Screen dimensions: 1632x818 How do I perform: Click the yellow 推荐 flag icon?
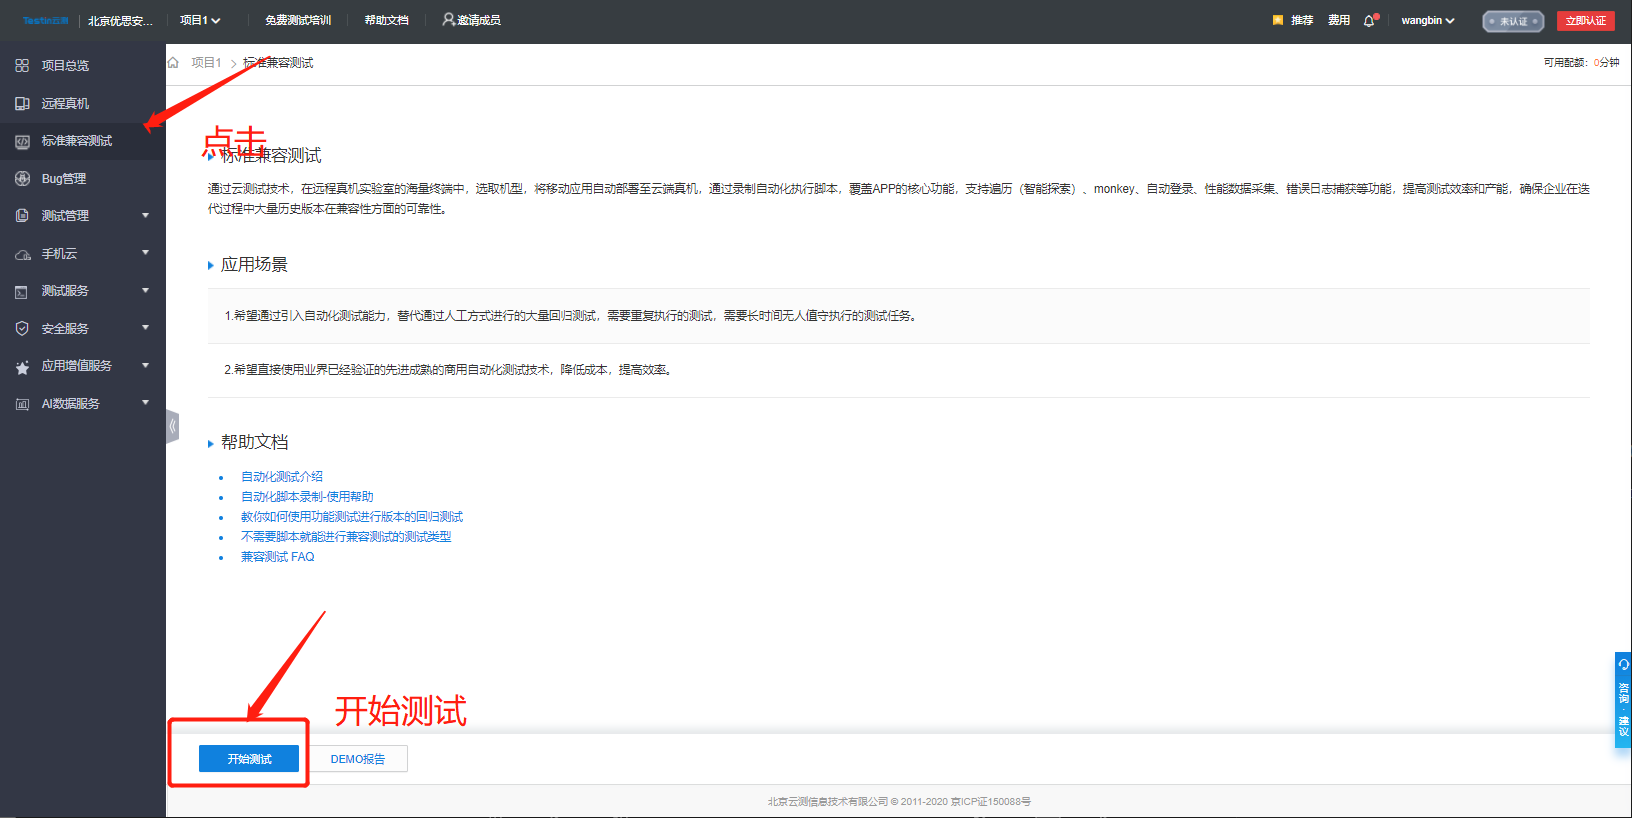(x=1278, y=20)
